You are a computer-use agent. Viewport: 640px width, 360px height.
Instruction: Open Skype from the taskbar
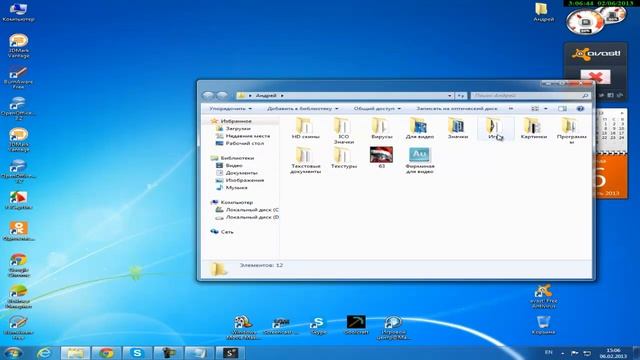point(137,353)
